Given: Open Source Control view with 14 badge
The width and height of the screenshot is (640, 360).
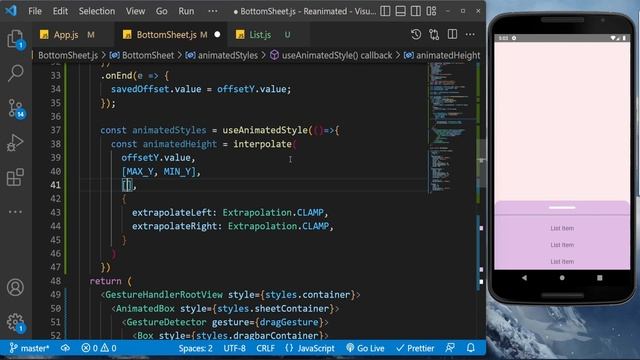Looking at the screenshot, I should pos(16,109).
